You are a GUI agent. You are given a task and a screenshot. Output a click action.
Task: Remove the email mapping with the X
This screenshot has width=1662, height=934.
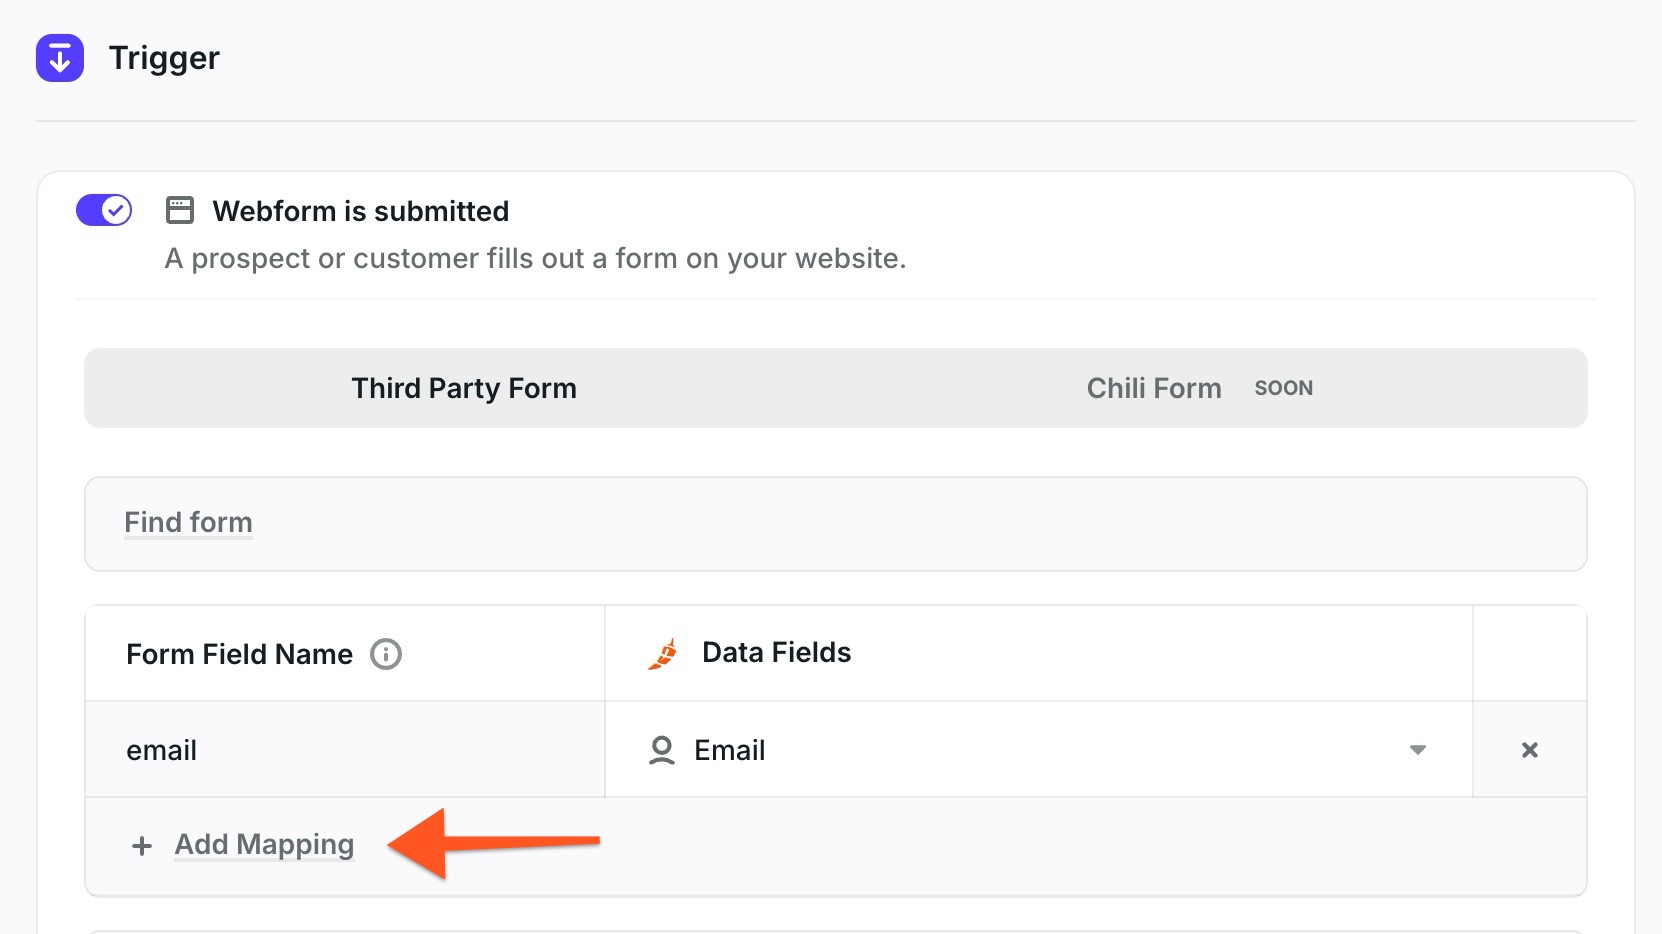tap(1530, 750)
